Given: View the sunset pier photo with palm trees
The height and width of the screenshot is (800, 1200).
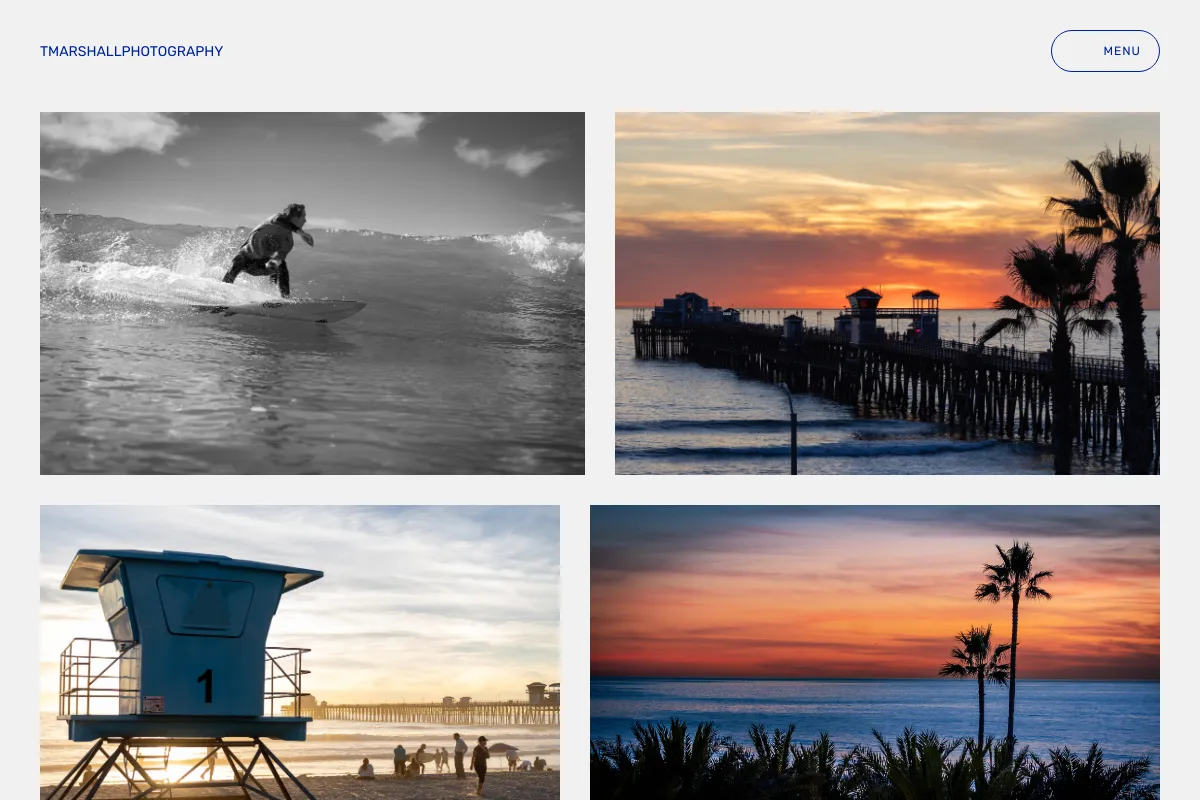Looking at the screenshot, I should click(887, 293).
